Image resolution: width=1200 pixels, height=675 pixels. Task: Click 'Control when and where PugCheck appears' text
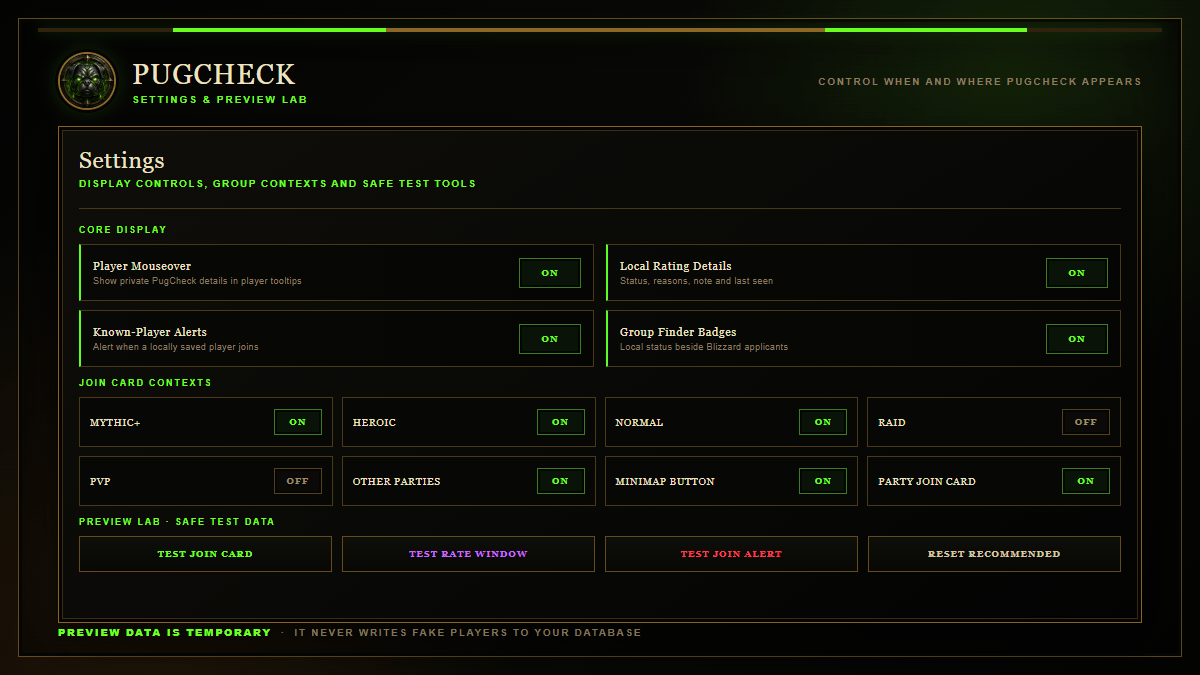980,82
